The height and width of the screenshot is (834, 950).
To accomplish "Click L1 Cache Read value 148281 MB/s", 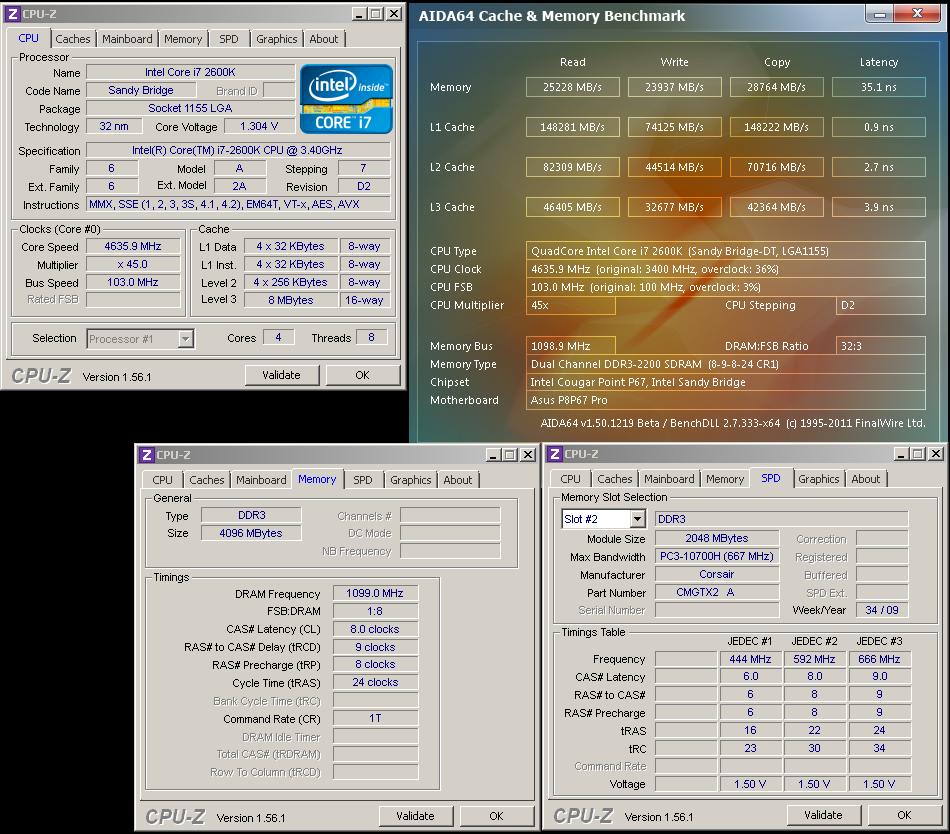I will coord(573,127).
